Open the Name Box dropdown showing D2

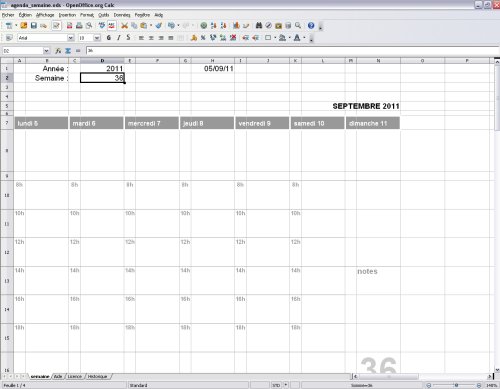tap(46, 51)
